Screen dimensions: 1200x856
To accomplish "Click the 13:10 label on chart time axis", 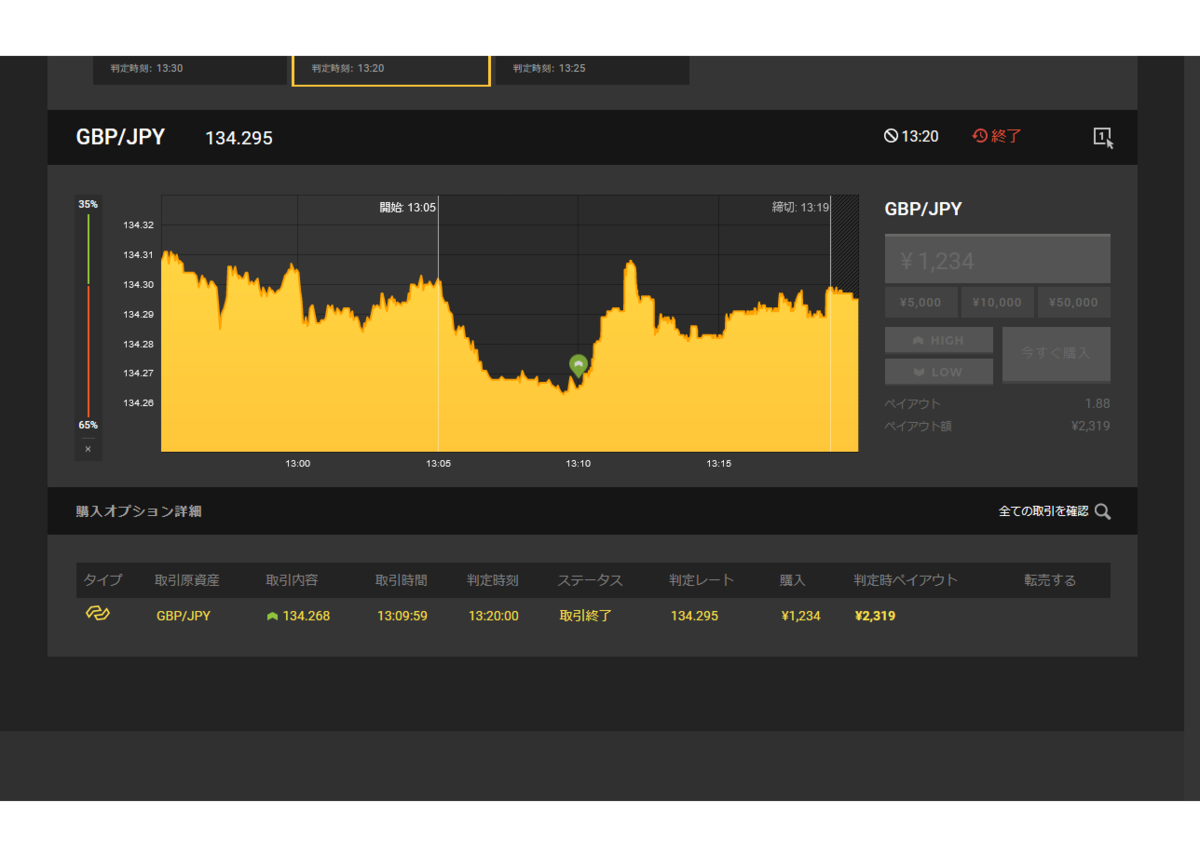I will click(578, 464).
